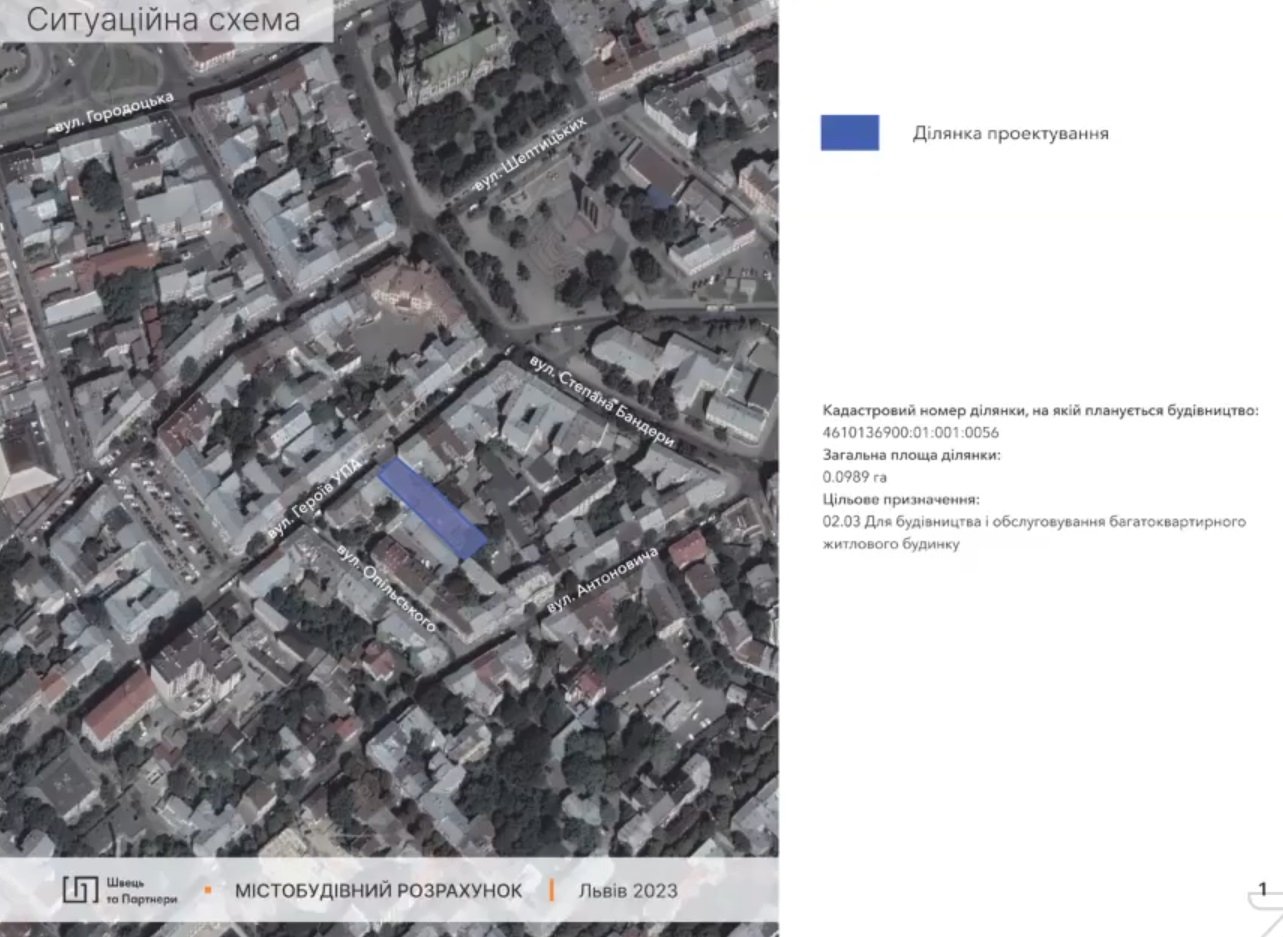Click the Ділянка проектування legend label
Screen dimensions: 1283x937
[x=1010, y=133]
